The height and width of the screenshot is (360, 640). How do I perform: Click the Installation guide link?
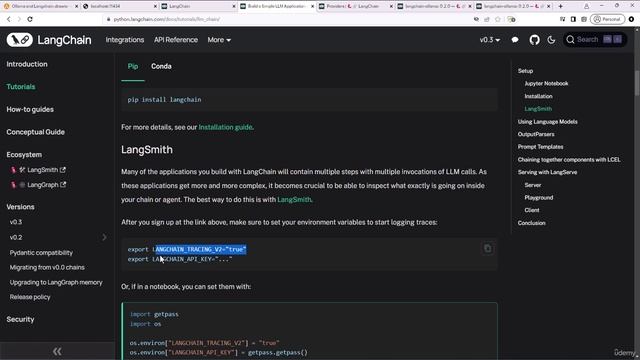tap(225, 127)
